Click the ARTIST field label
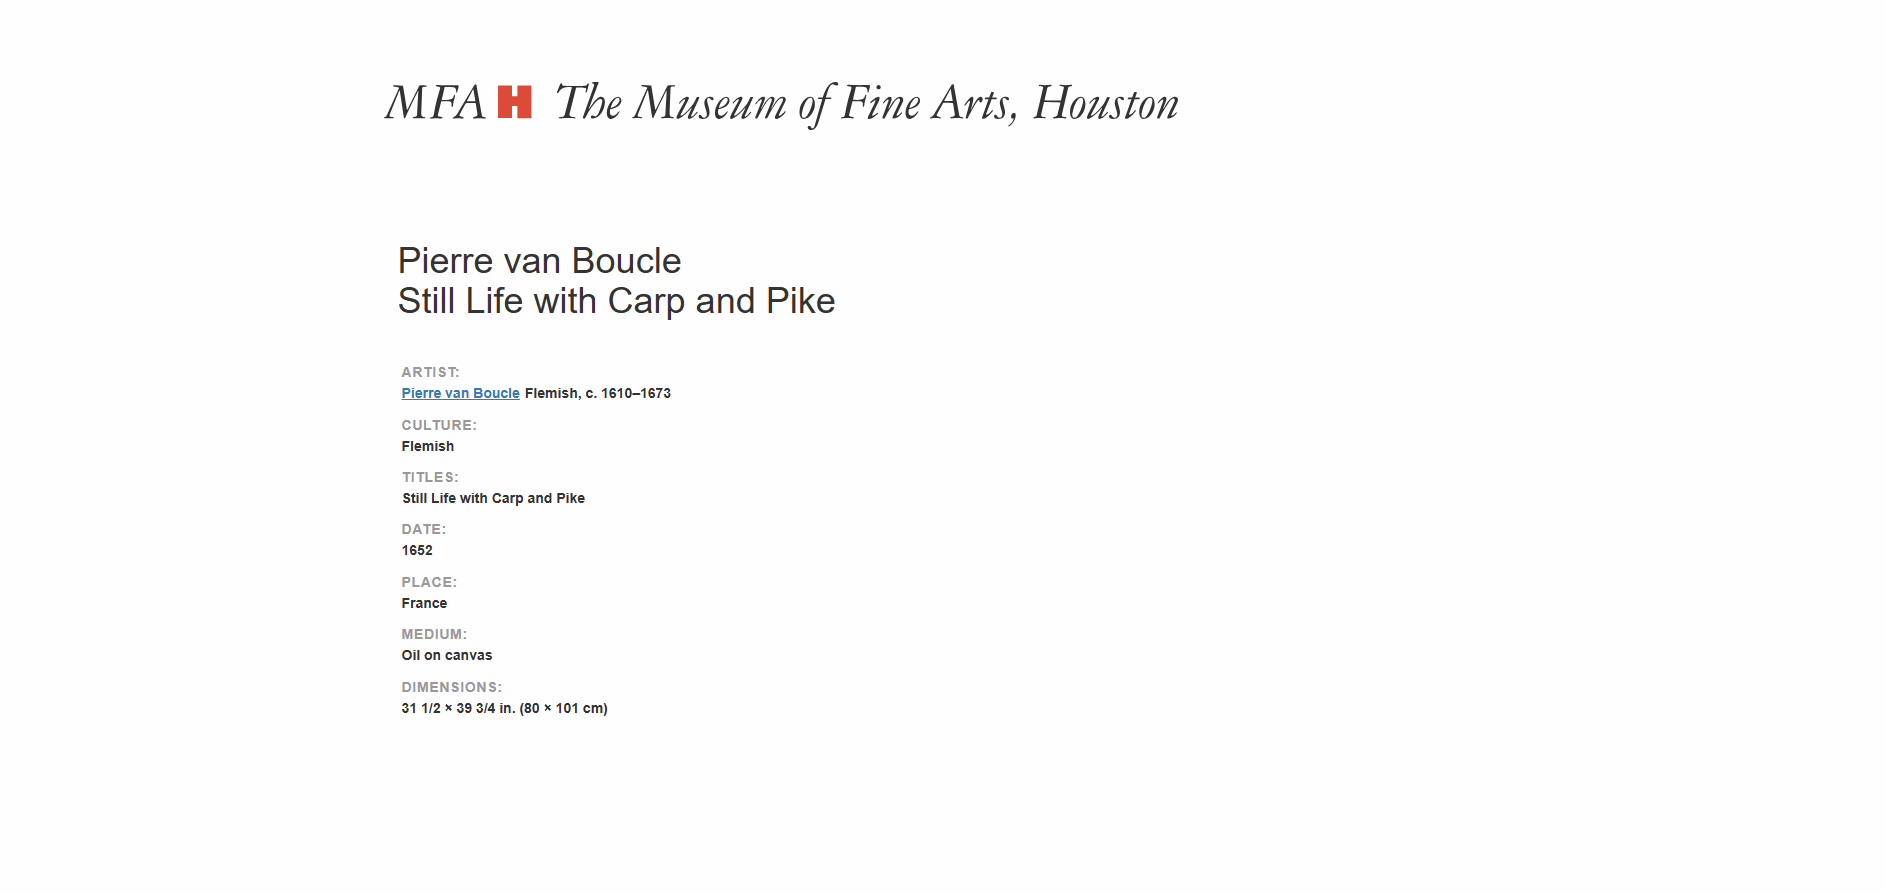The height and width of the screenshot is (894, 1886). (430, 372)
